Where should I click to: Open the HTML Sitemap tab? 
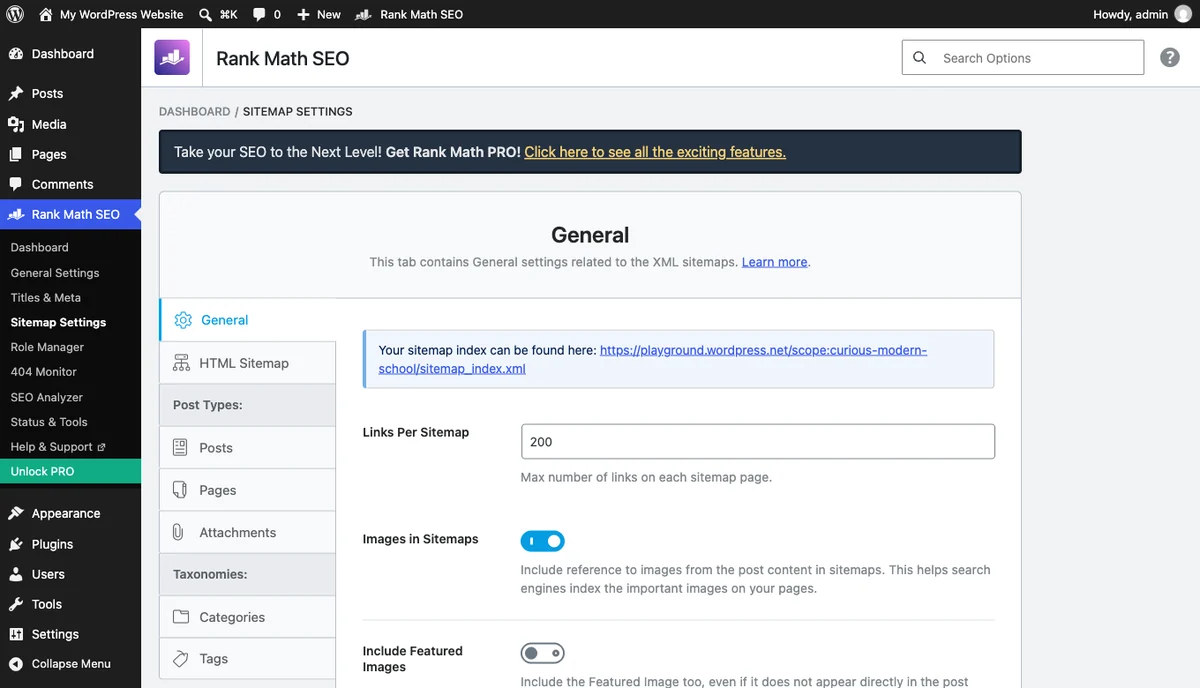(x=248, y=363)
